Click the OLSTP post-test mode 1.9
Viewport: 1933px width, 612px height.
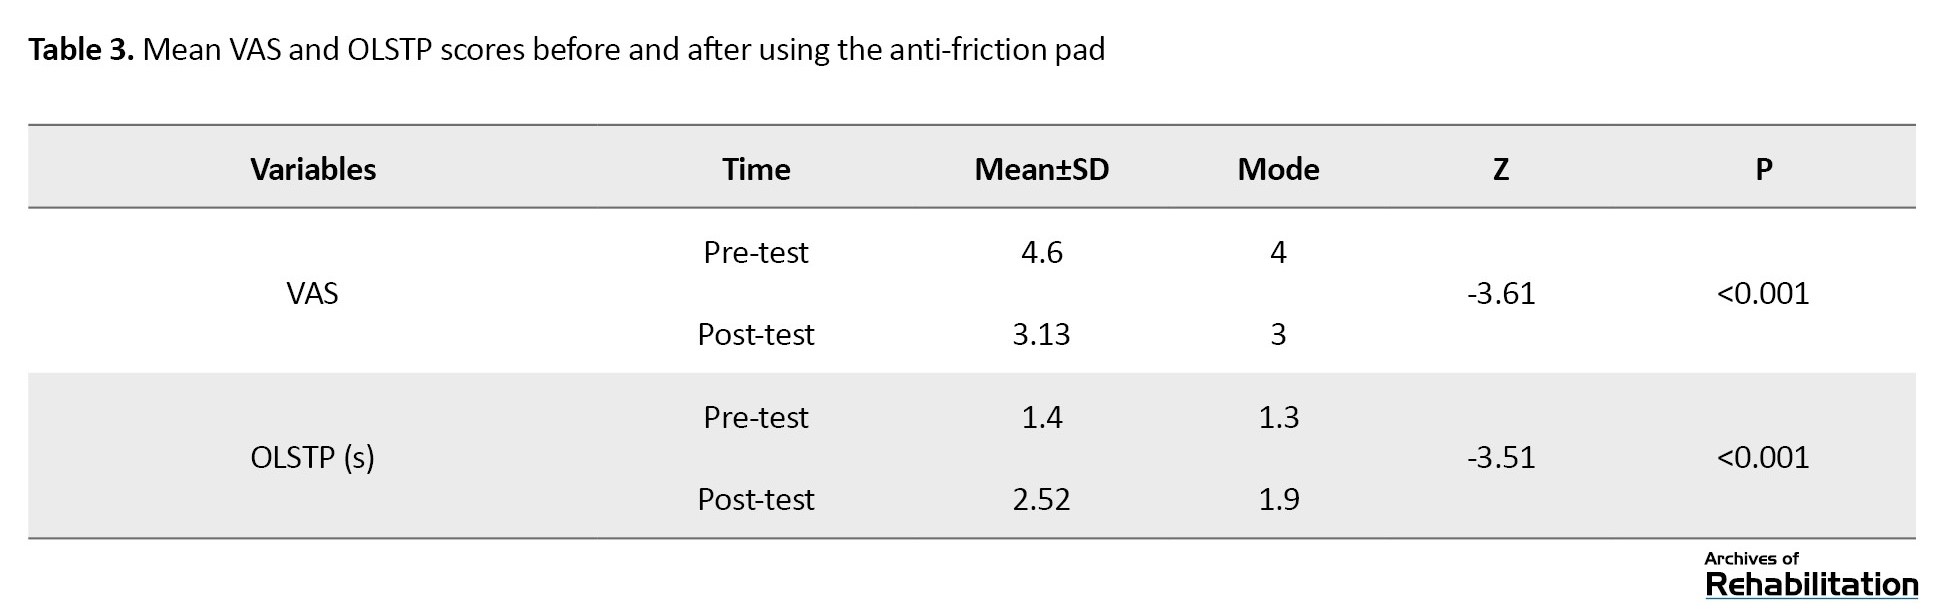(x=1278, y=499)
